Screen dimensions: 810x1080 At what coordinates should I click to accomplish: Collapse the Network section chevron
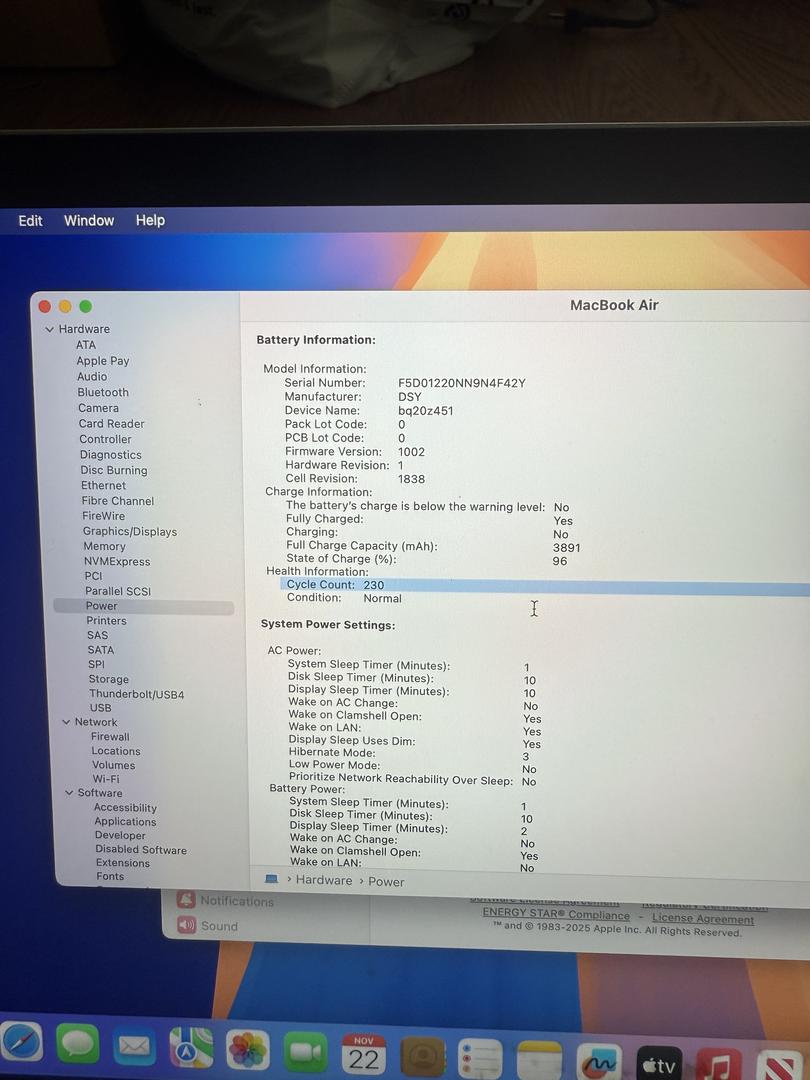pyautogui.click(x=67, y=722)
